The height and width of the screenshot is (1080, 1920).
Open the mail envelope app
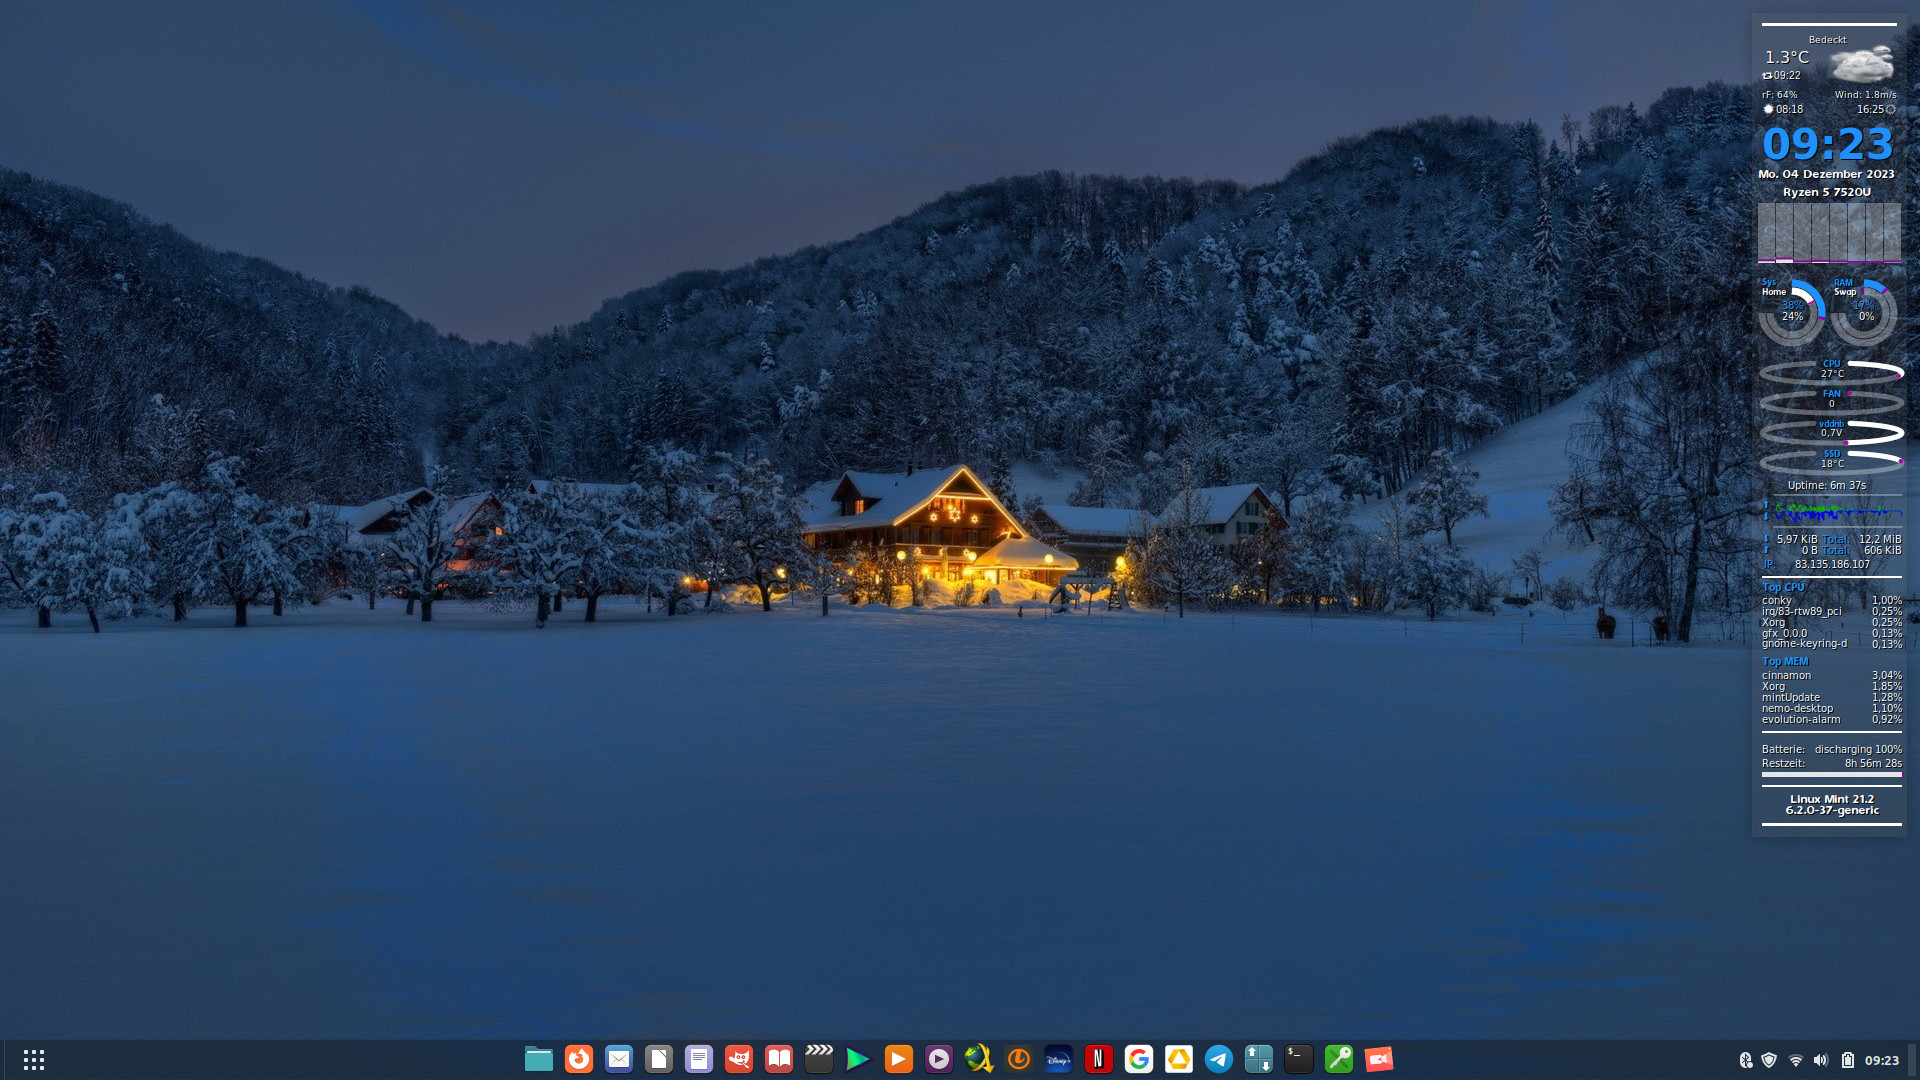pos(619,1059)
